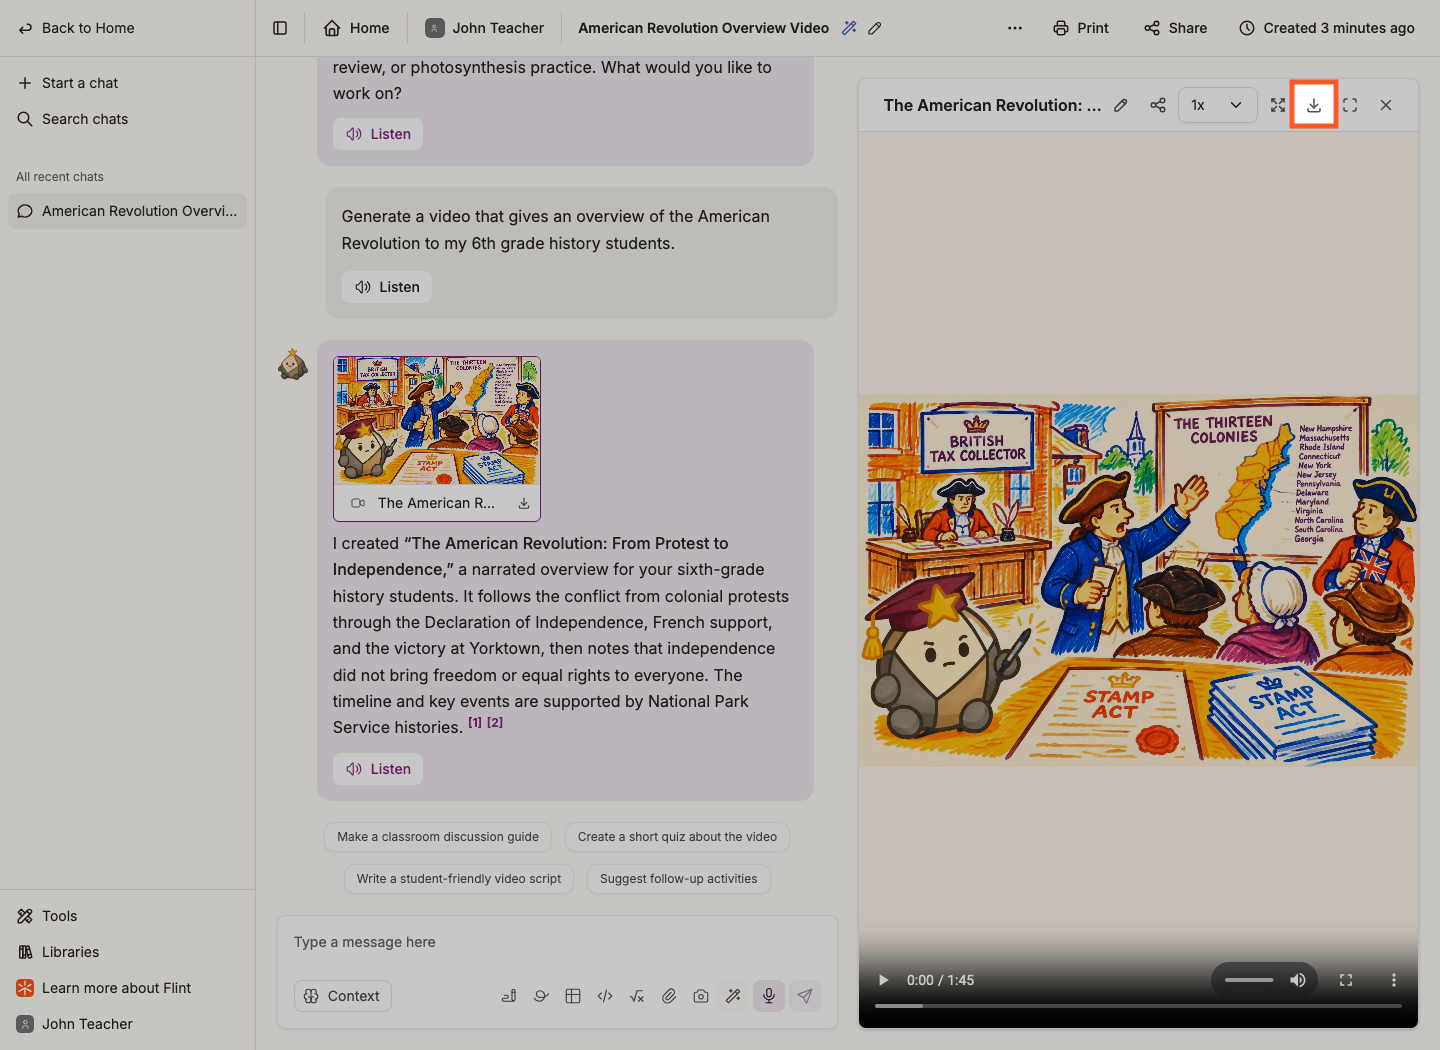
Task: Click 'Suggest follow-up activities' suggestion
Action: click(678, 879)
